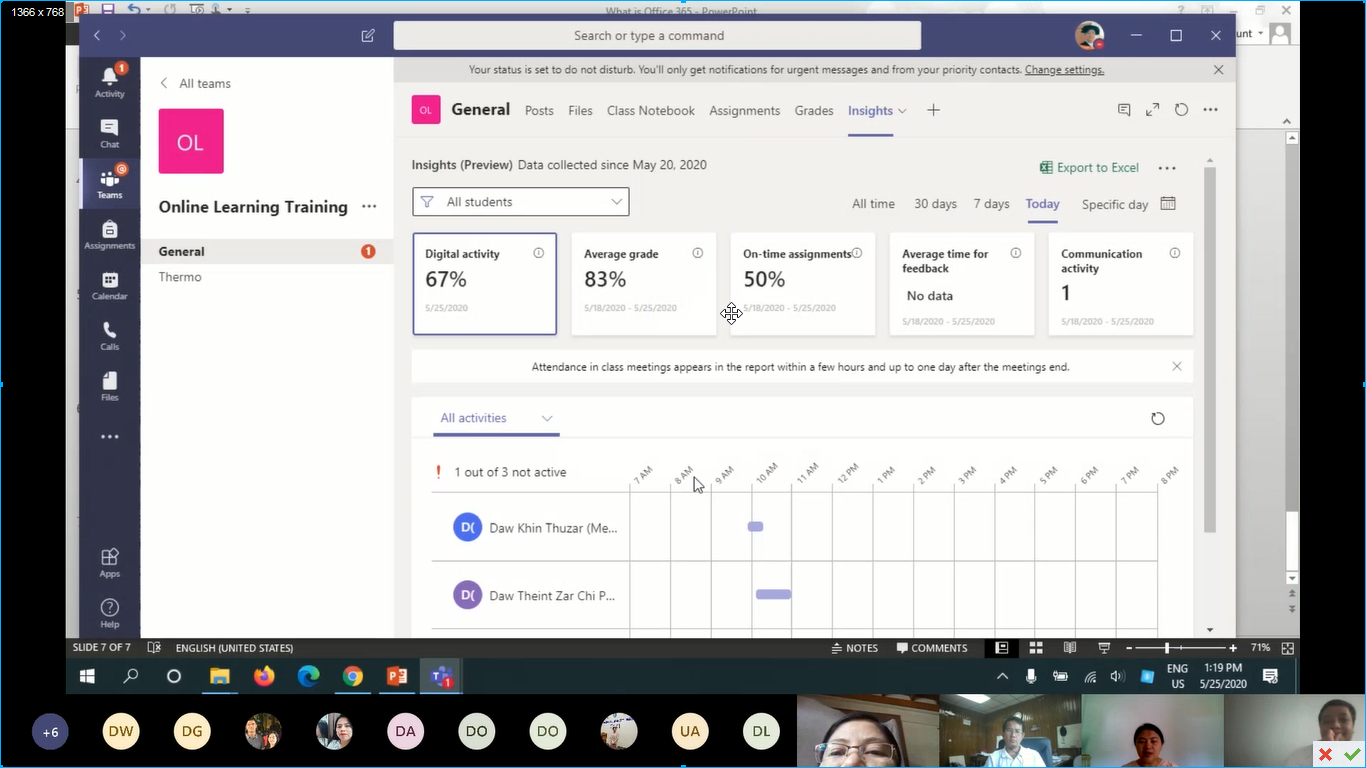Click Daw Khin Thuzar activity bar
Screen dimensions: 1366x768
click(x=755, y=526)
